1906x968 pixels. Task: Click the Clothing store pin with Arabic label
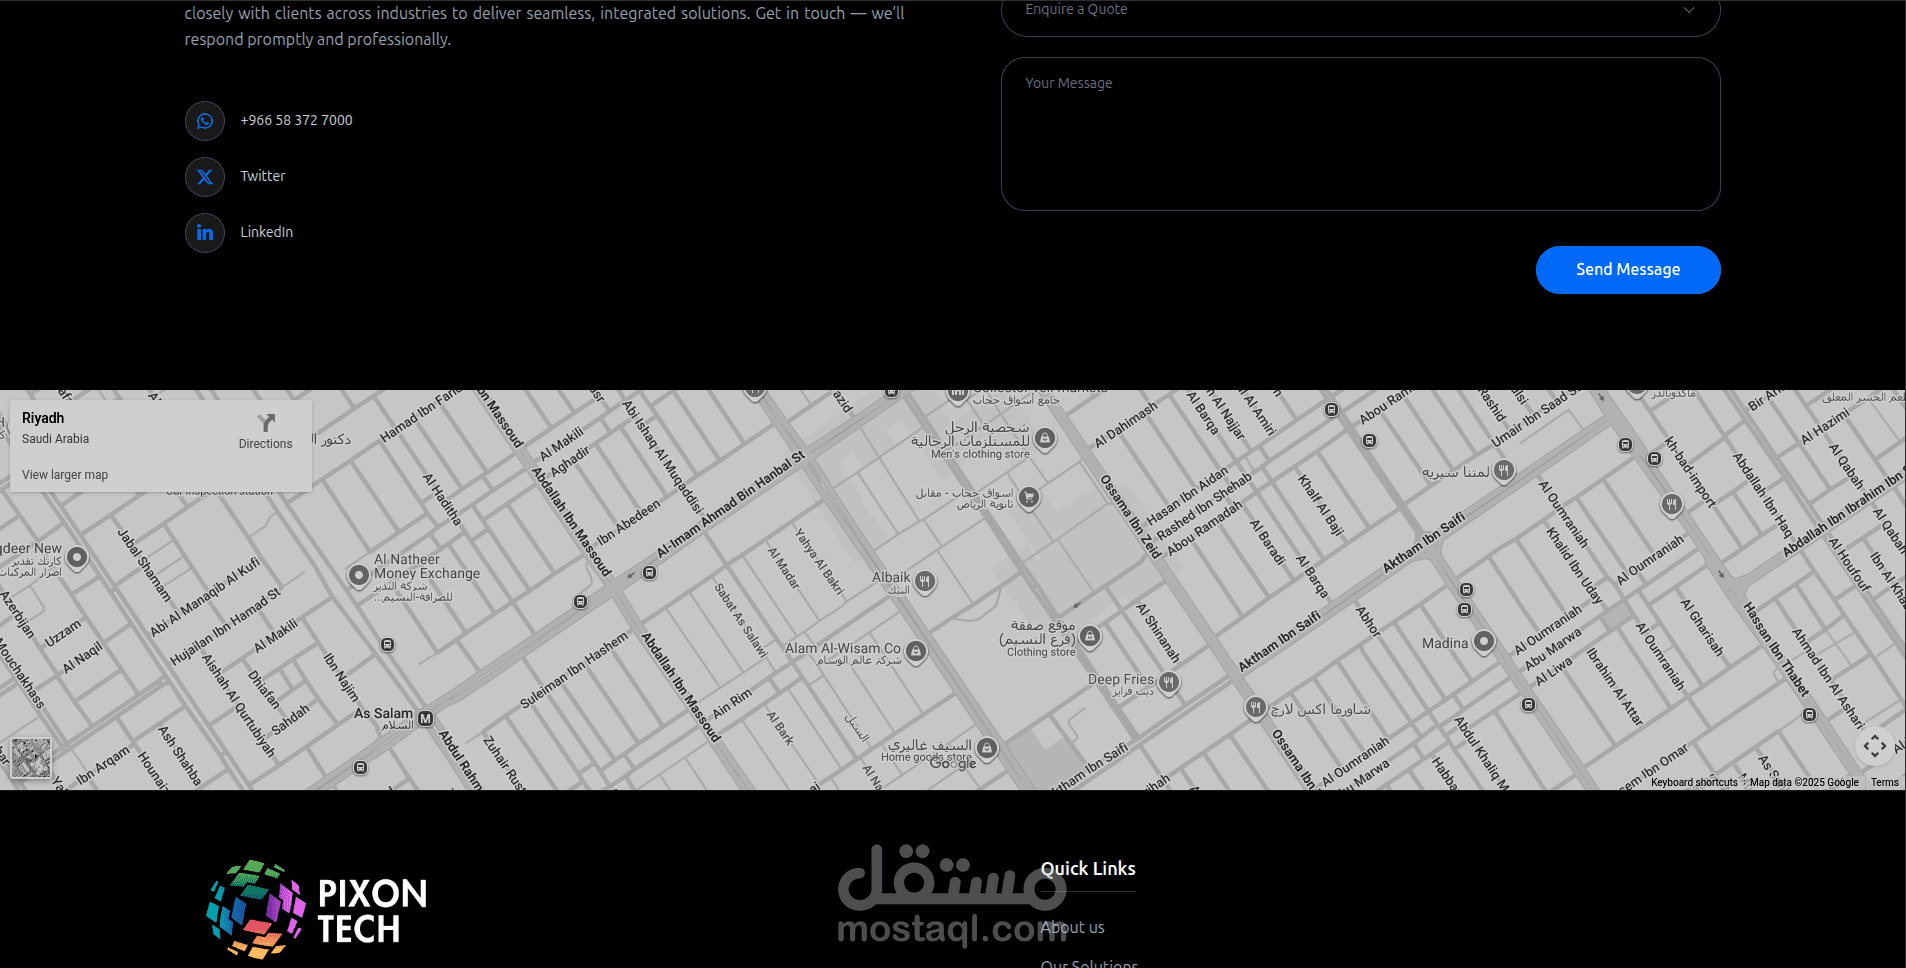pos(1090,636)
